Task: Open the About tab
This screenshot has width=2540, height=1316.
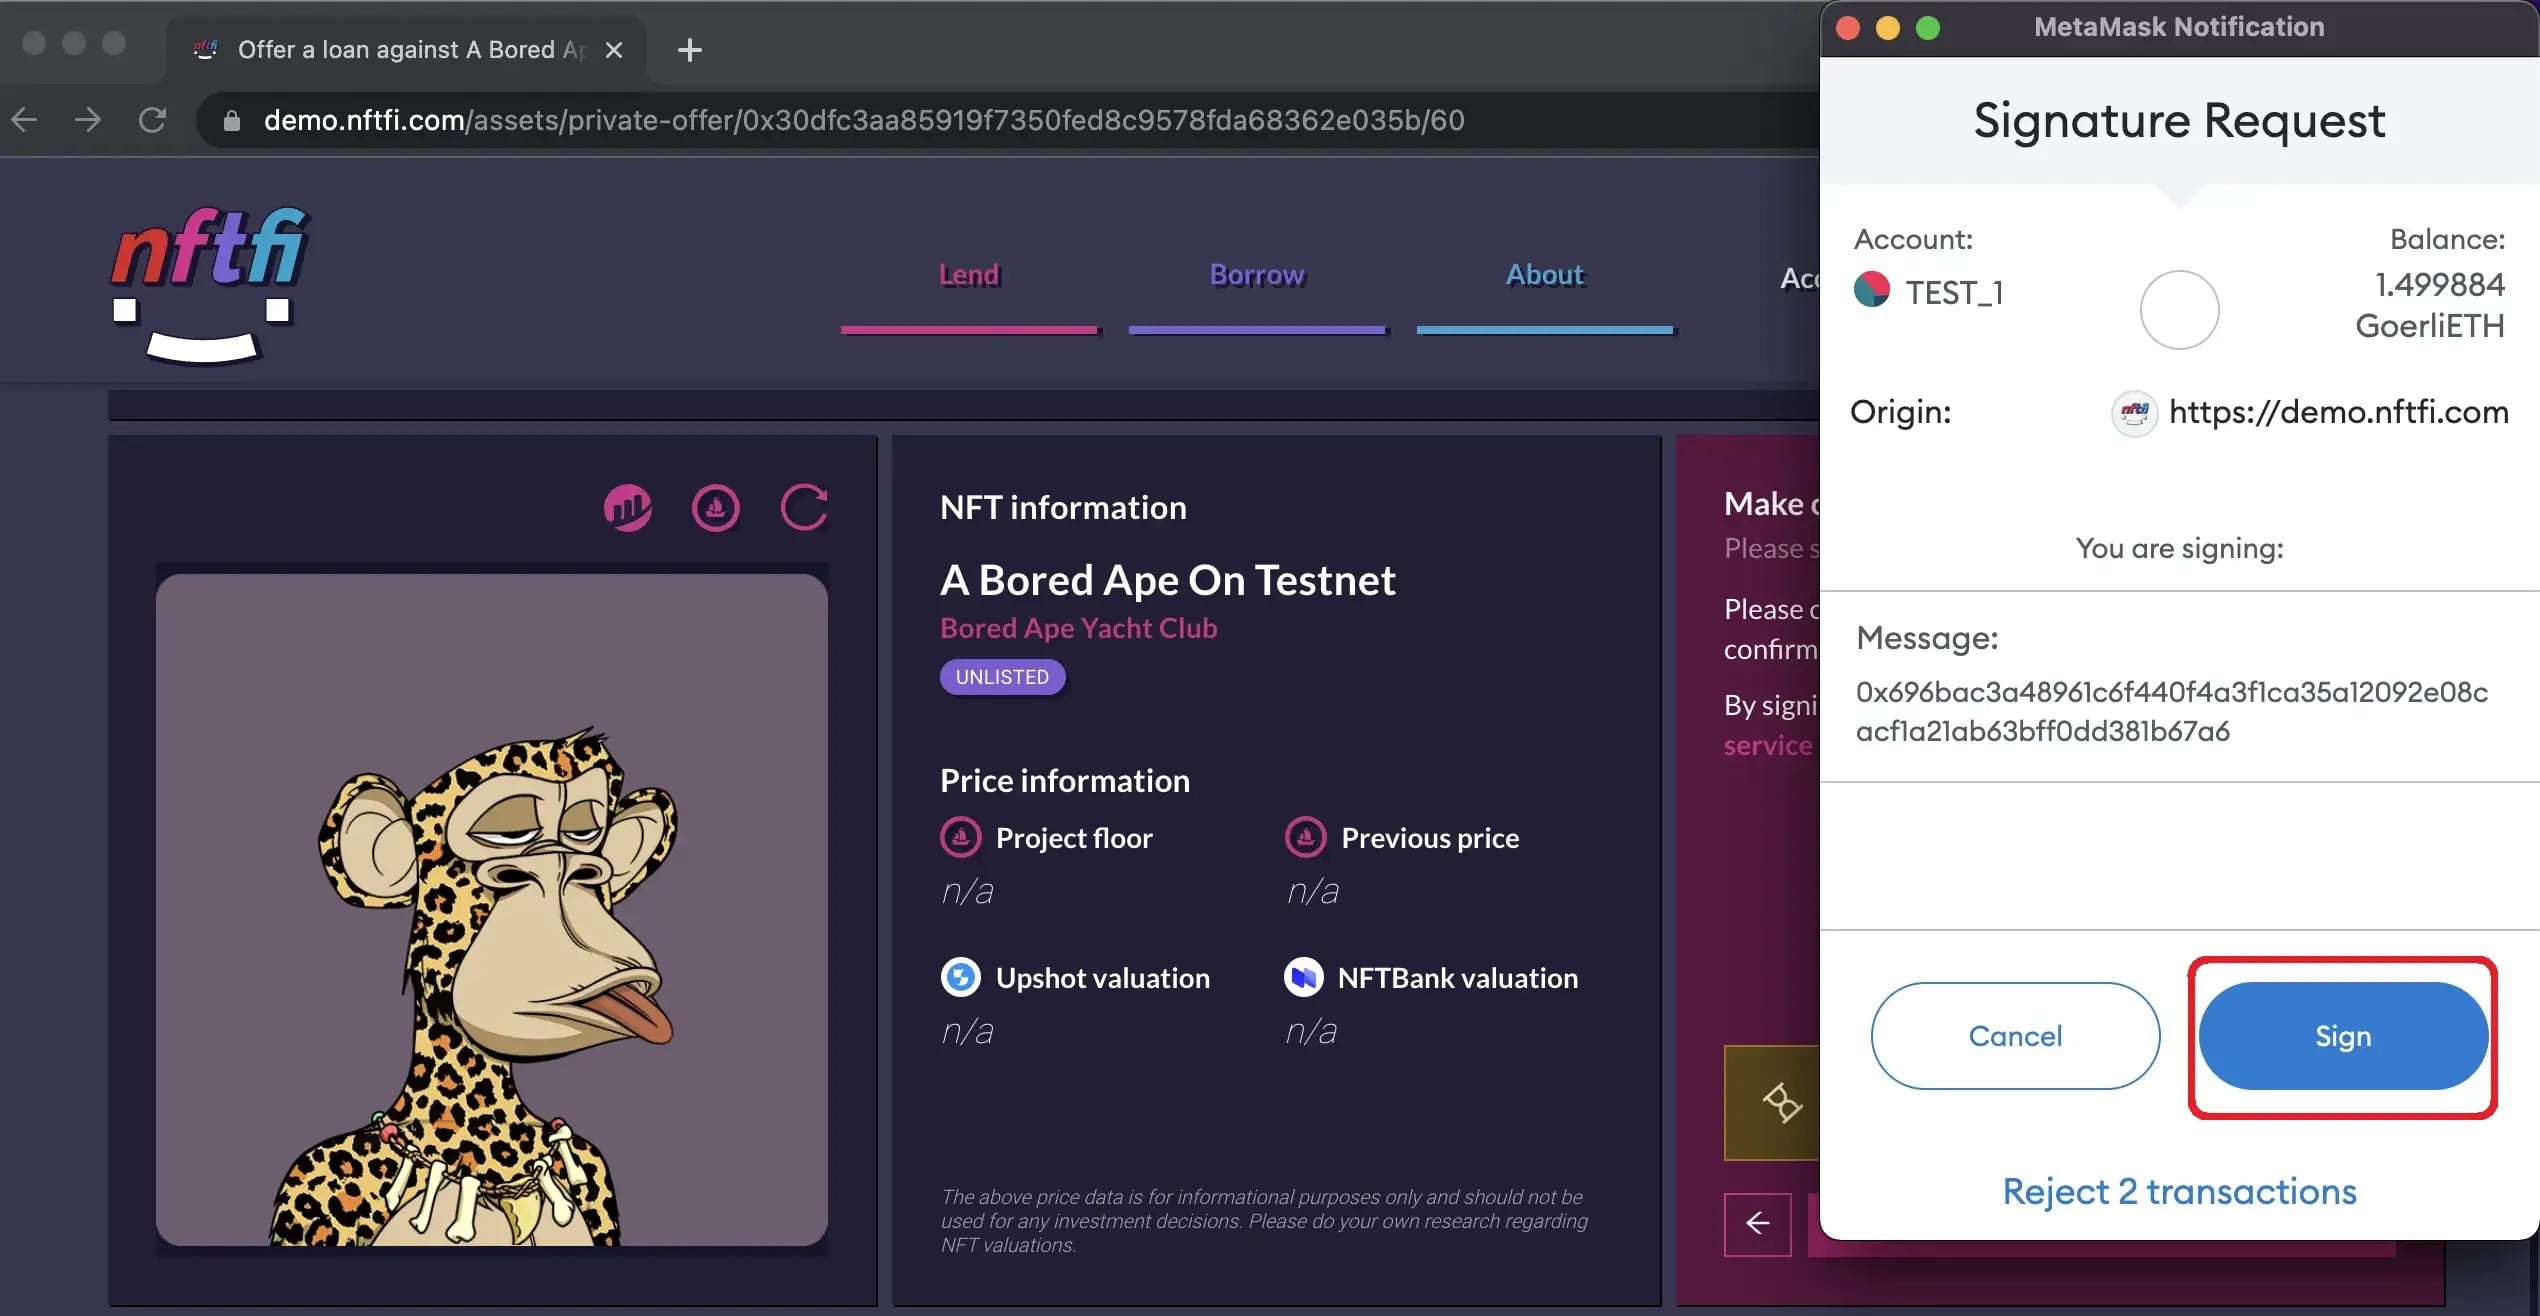Action: (x=1545, y=275)
